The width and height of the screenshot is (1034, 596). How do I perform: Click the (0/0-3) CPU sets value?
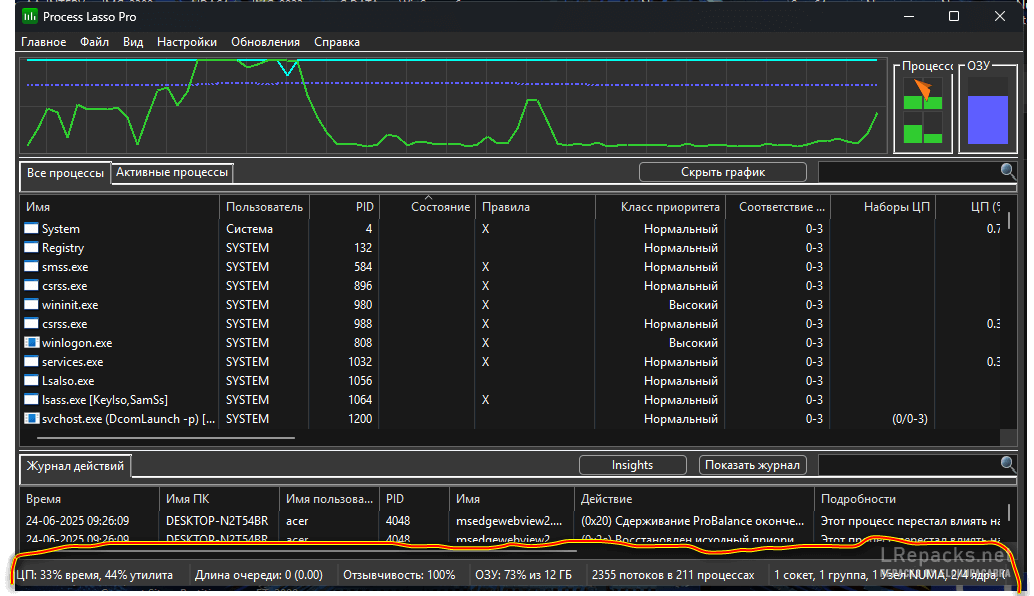pos(909,419)
